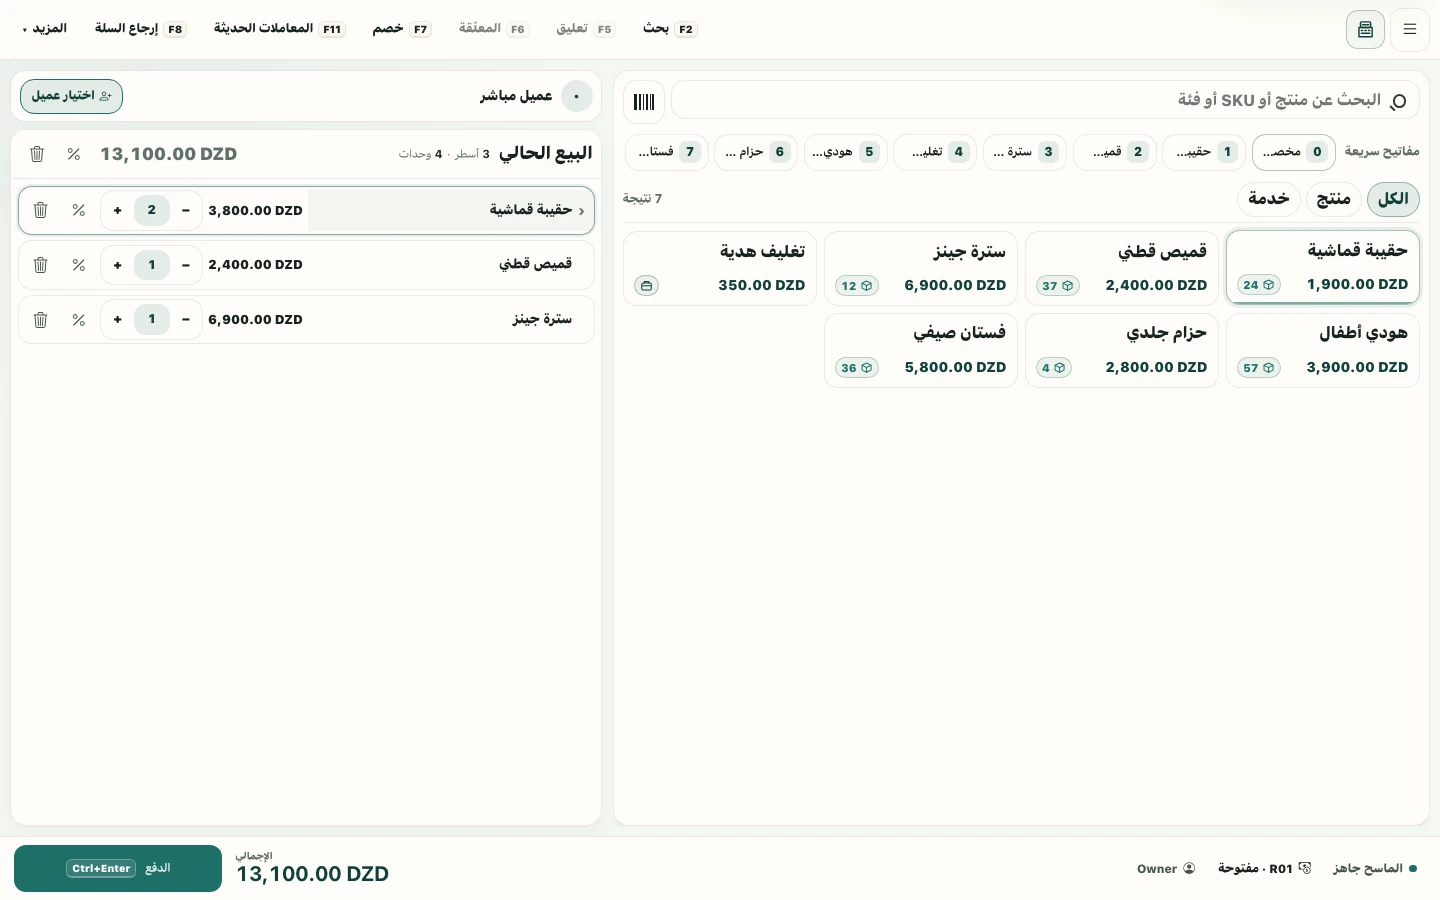Open the hamburger menu icon
The image size is (1440, 900).
[x=1410, y=29]
